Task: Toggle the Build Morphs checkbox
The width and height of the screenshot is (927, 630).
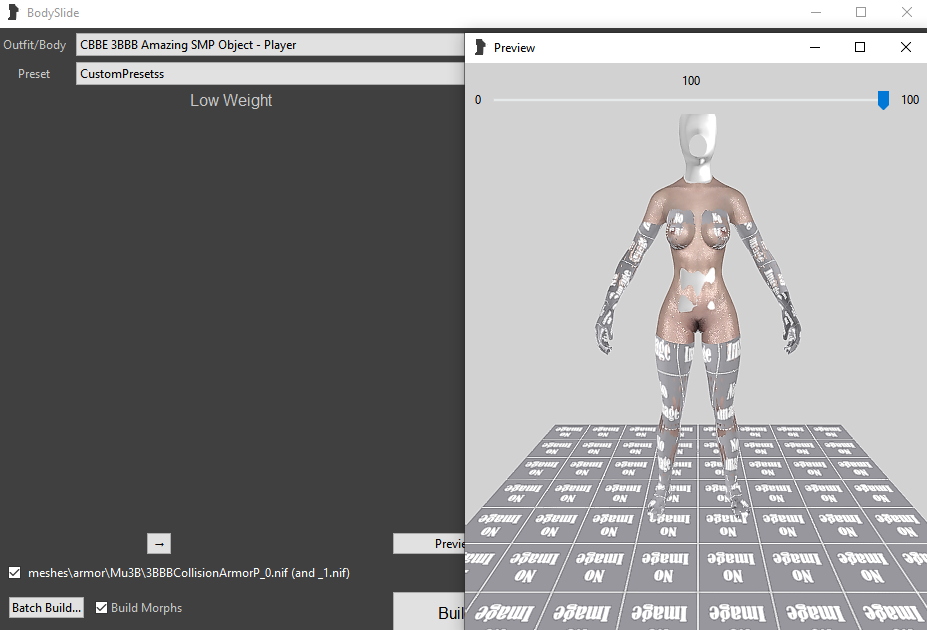Action: point(102,608)
